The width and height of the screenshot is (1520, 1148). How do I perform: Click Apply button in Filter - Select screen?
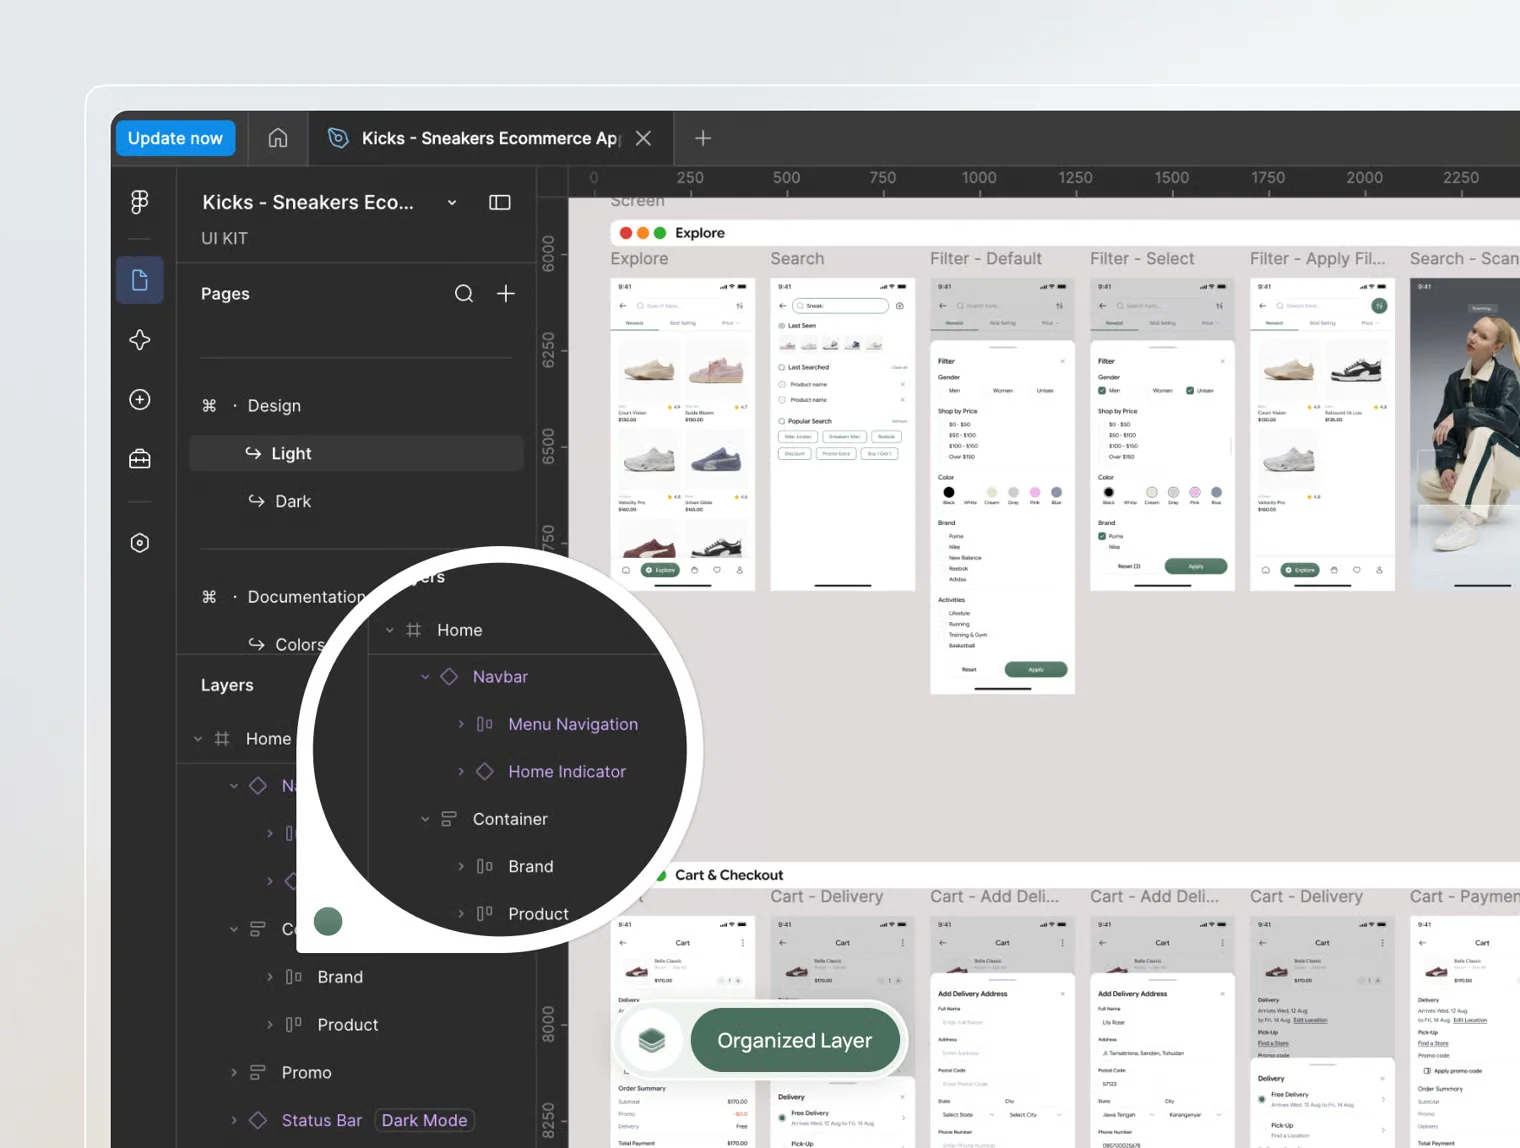point(1196,566)
